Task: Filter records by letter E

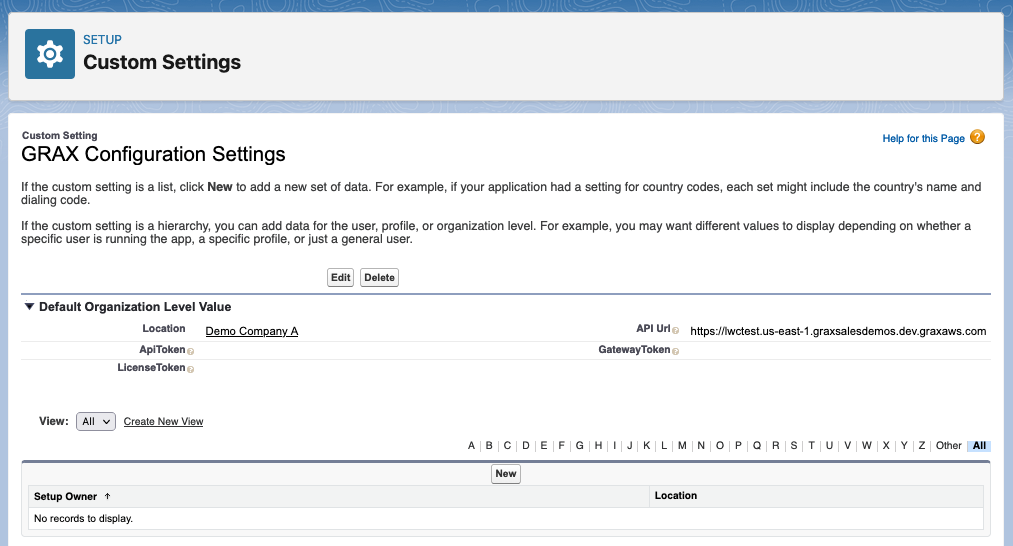Action: click(x=544, y=445)
